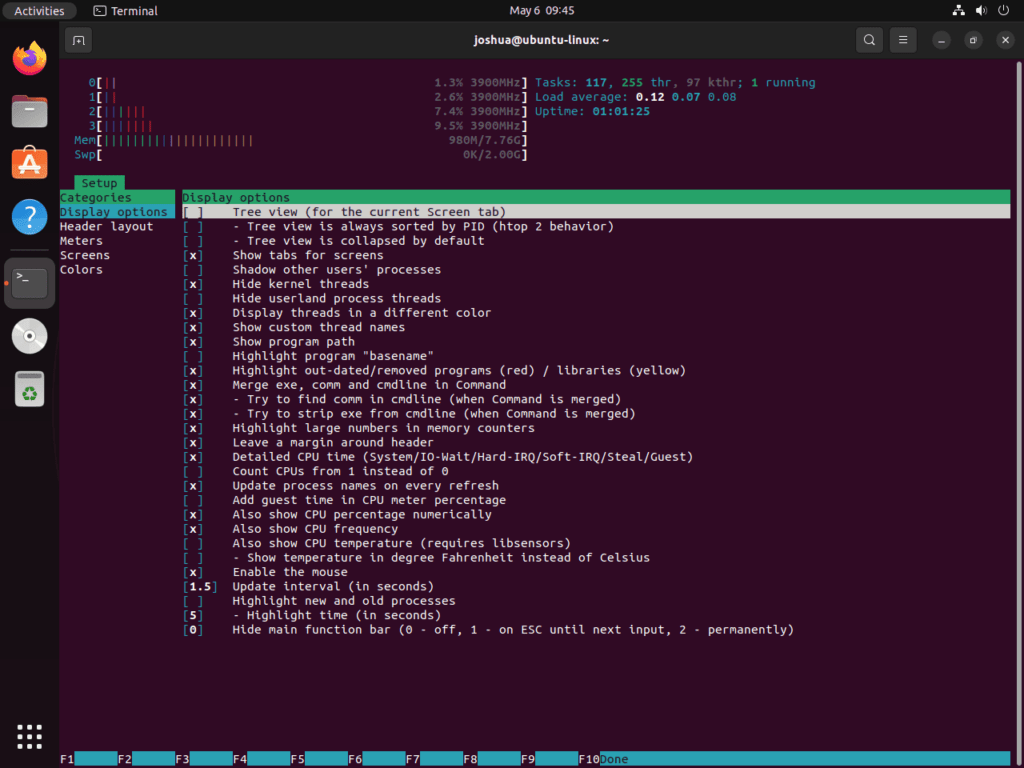Click the Activities button
This screenshot has height=768, width=1024.
tap(39, 10)
